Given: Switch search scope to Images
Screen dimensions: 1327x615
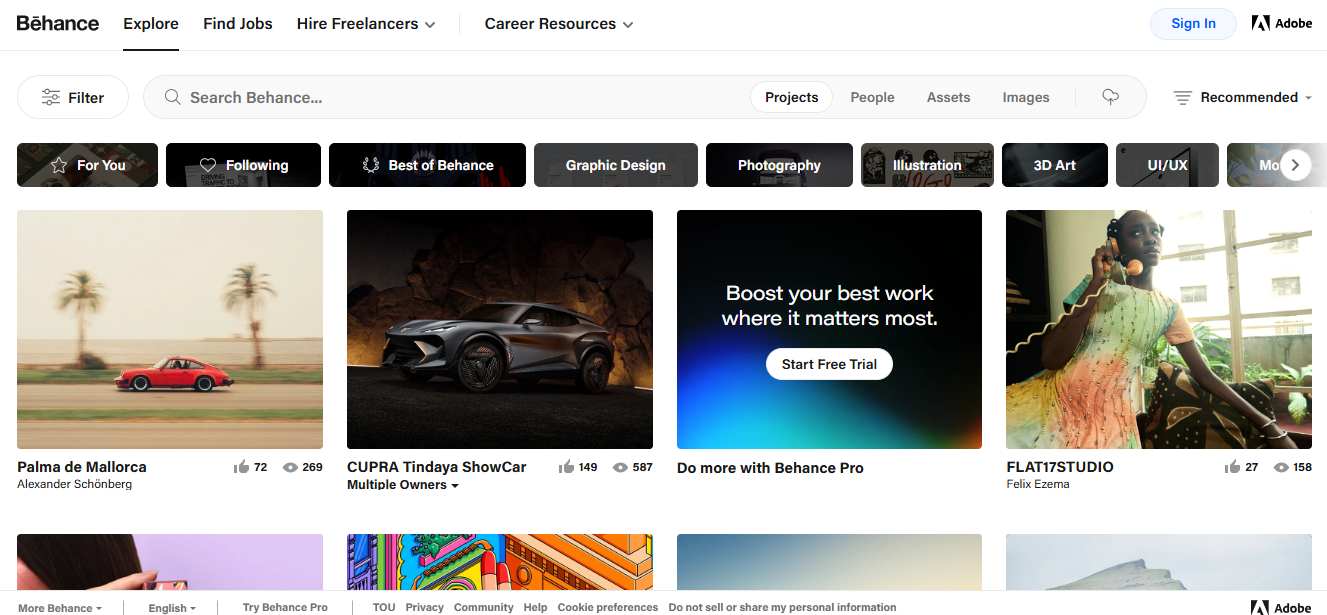Looking at the screenshot, I should tap(1026, 97).
